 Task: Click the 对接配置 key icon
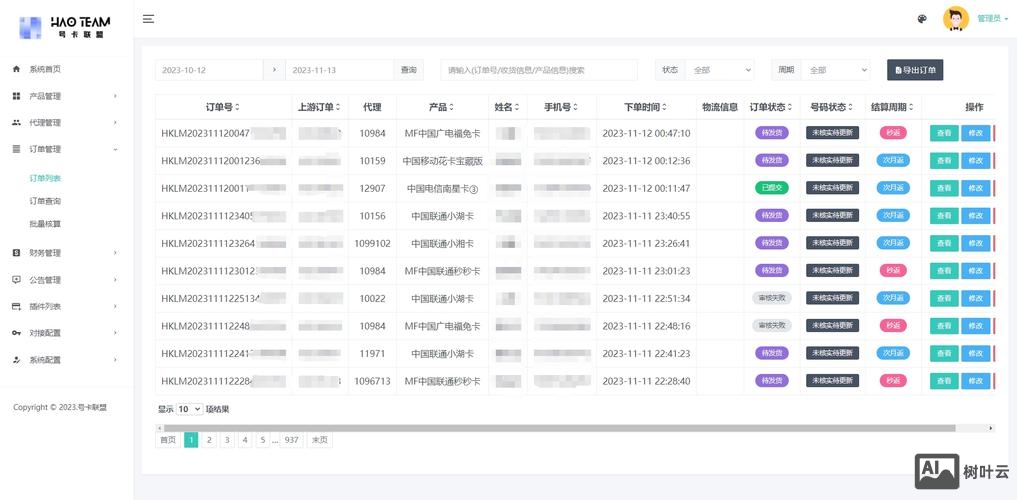[x=17, y=333]
